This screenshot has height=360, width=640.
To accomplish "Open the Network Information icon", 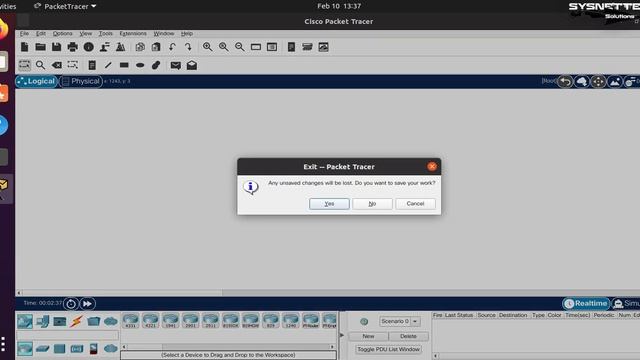I will 89,47.
